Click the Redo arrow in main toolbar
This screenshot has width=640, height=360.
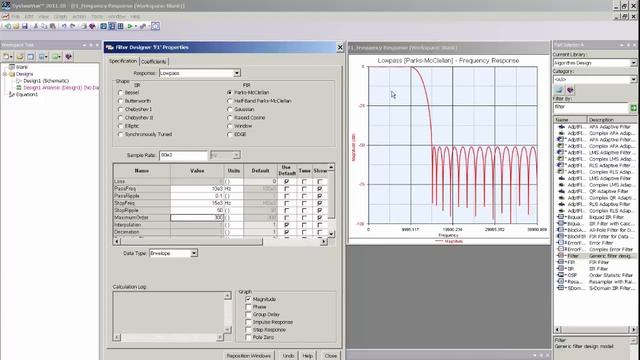point(72,26)
